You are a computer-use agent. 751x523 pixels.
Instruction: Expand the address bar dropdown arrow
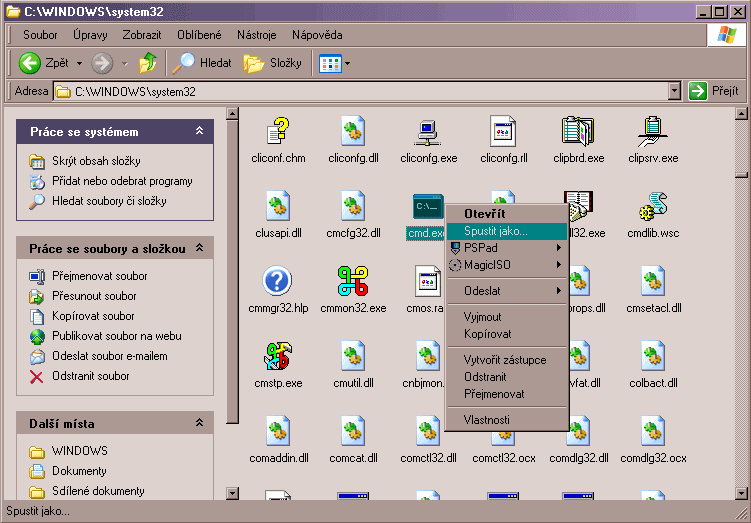click(x=673, y=91)
